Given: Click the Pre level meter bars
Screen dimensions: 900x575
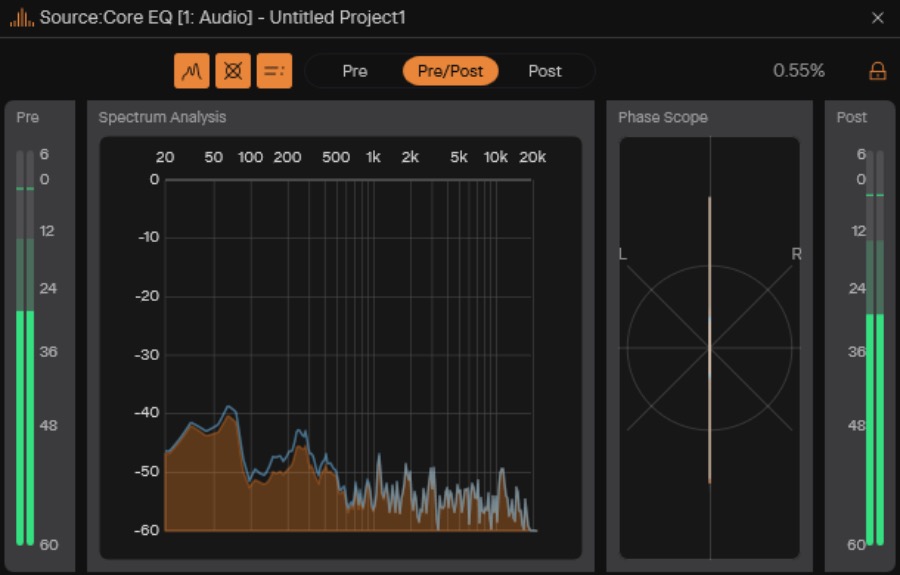Looking at the screenshot, I should click(x=25, y=348).
